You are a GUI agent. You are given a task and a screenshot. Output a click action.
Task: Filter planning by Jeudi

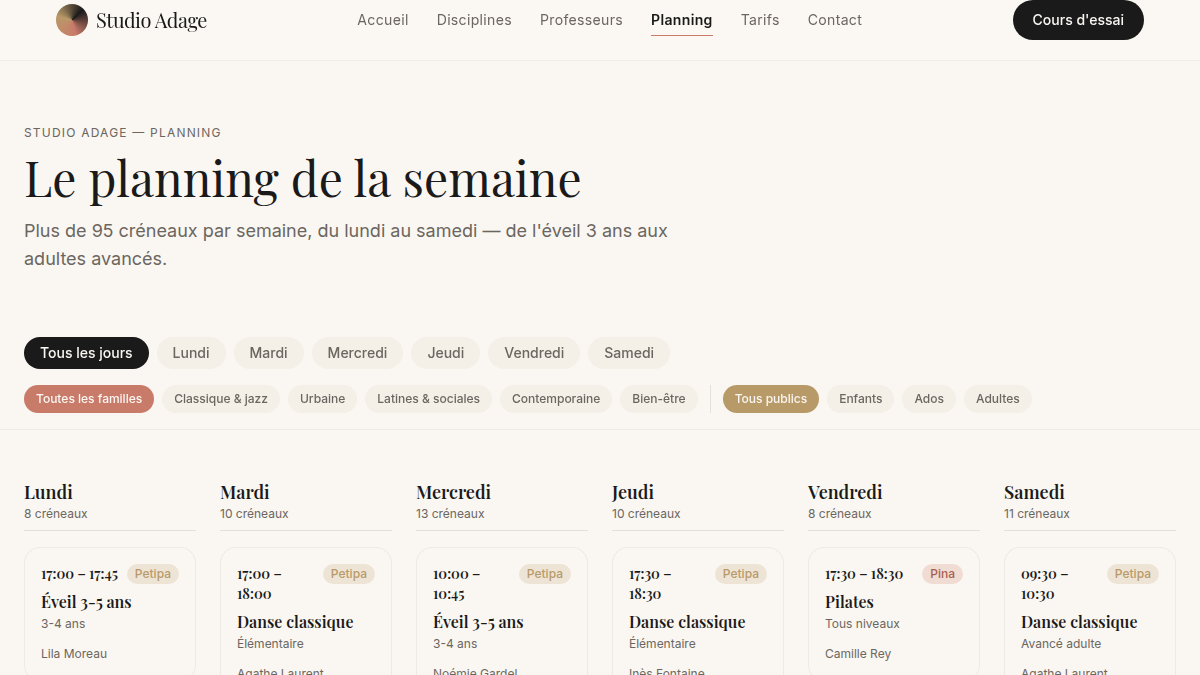[446, 353]
